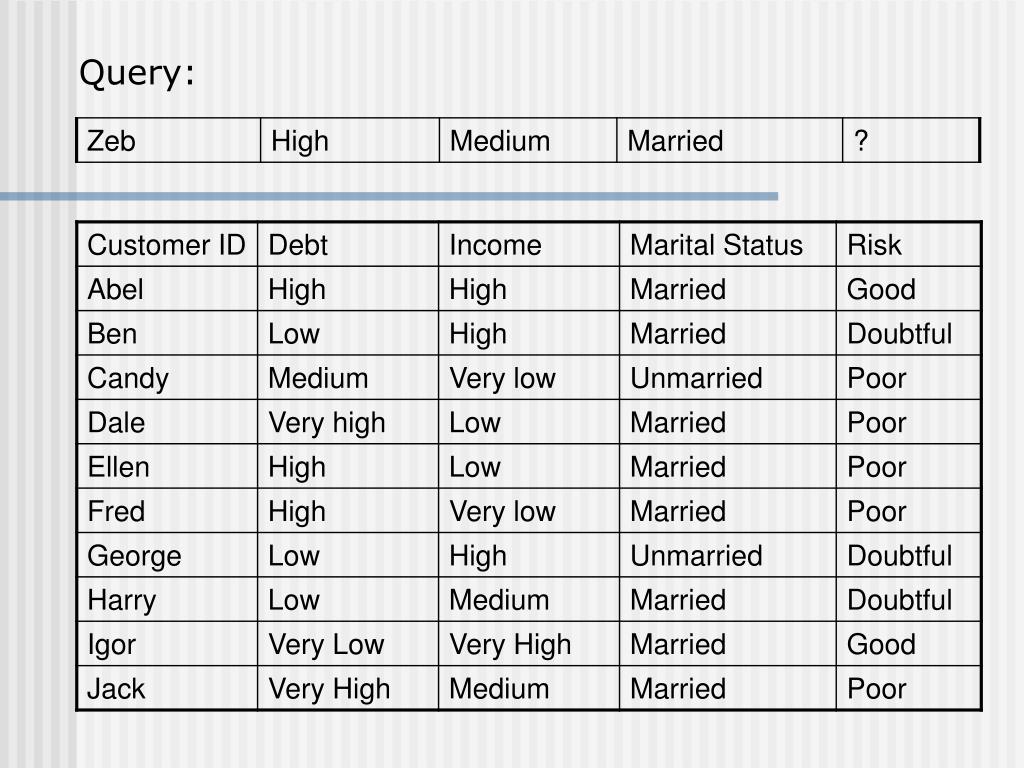Select Dale's Very high debt cell
This screenshot has height=768, width=1024.
coord(348,422)
